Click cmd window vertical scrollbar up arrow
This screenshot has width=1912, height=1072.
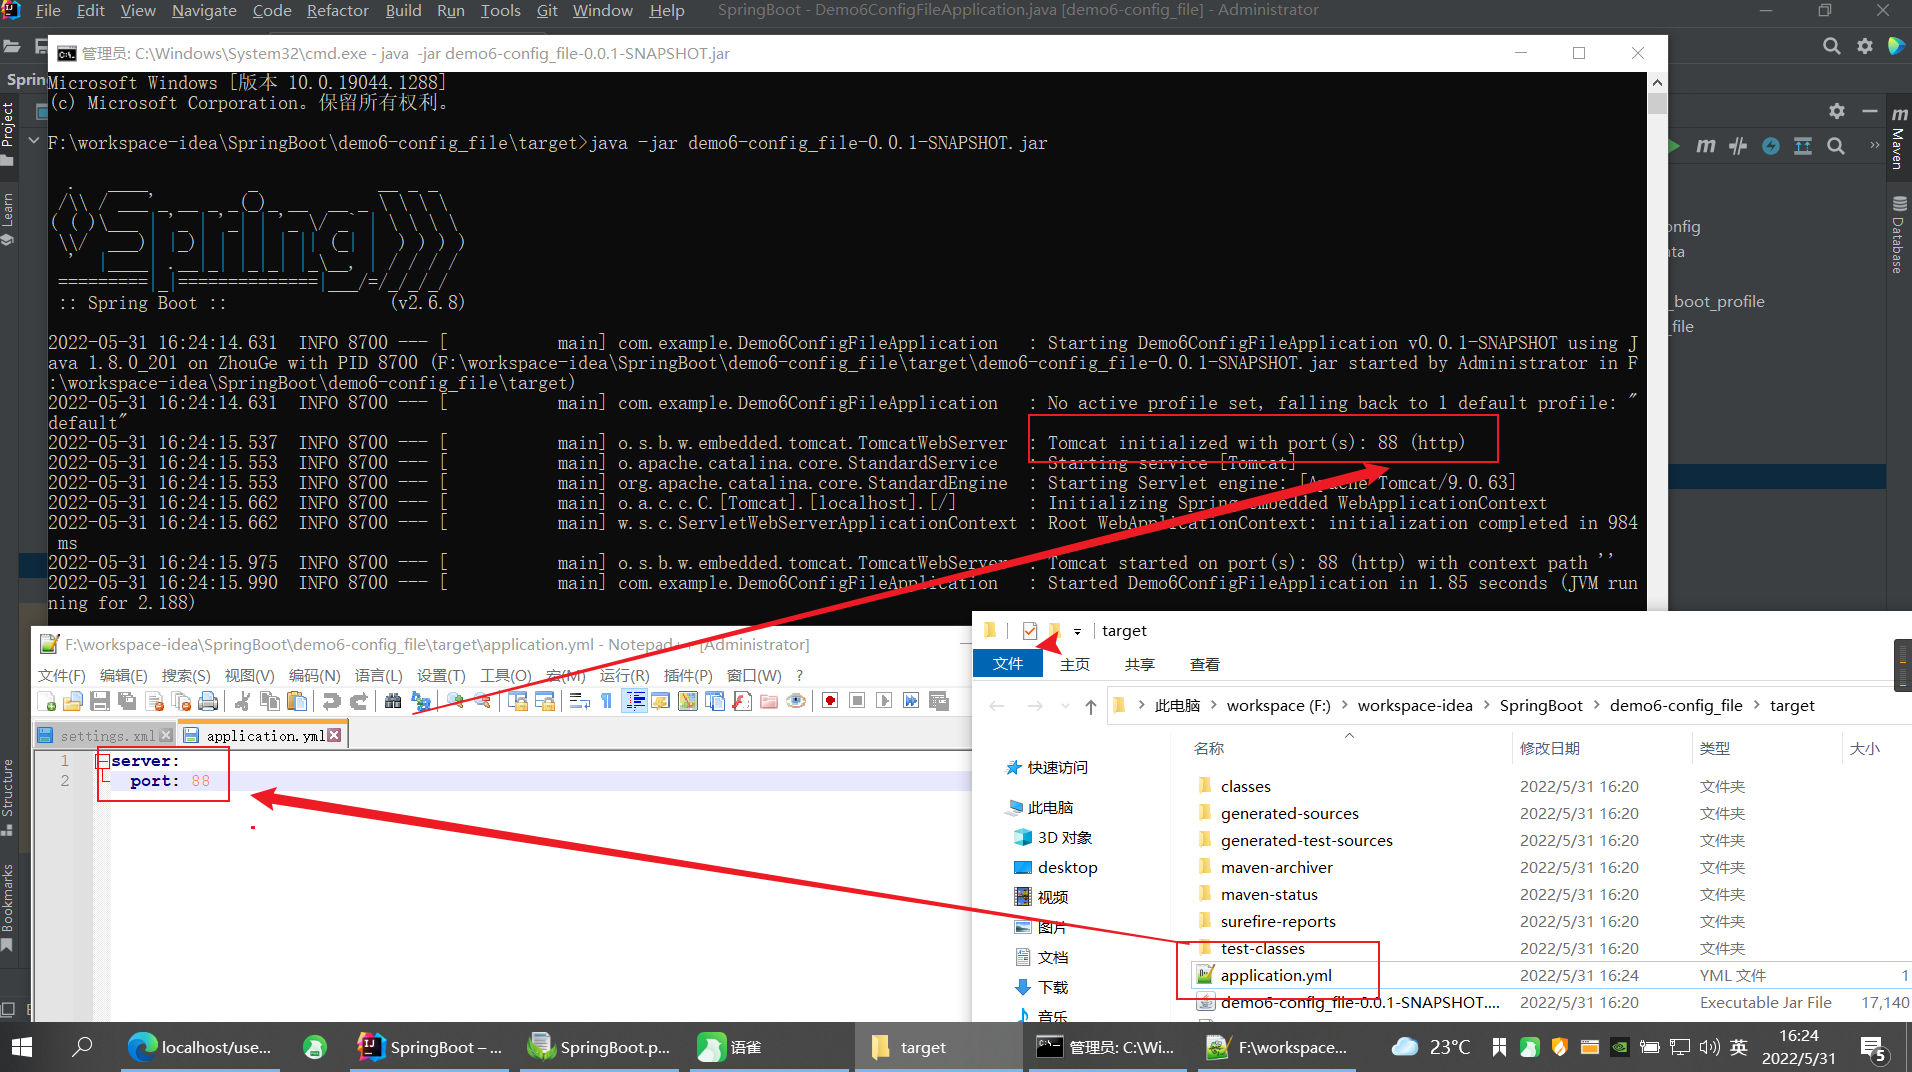pyautogui.click(x=1657, y=83)
